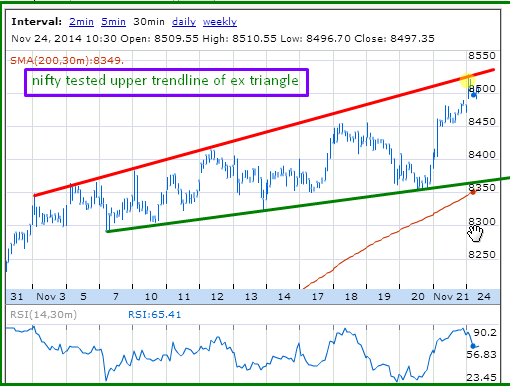Click the RSI 90.2 scale label

485,333
